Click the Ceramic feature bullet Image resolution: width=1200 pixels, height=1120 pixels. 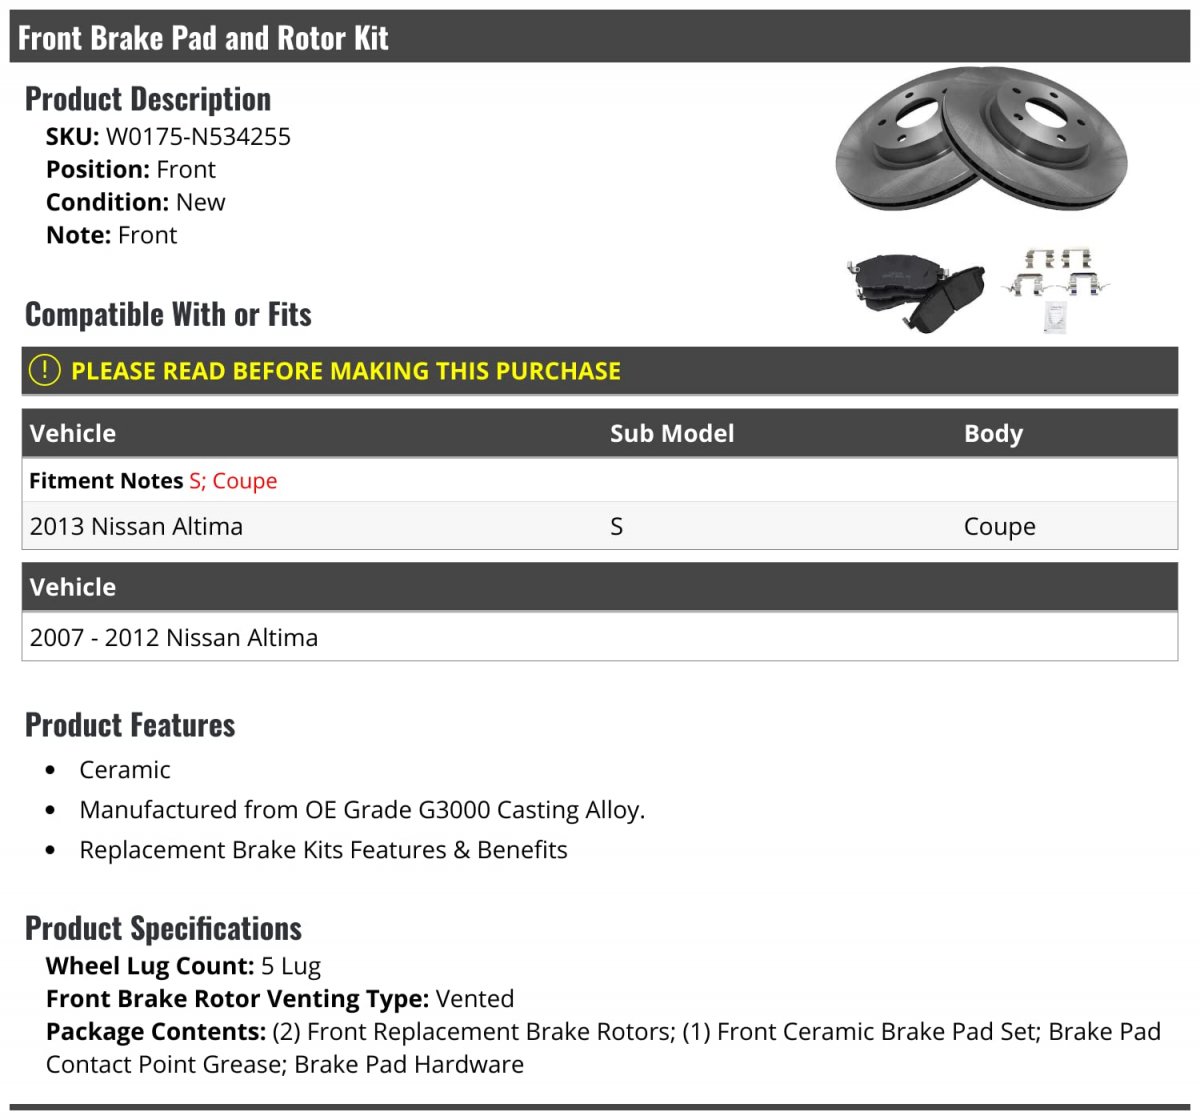(x=125, y=770)
